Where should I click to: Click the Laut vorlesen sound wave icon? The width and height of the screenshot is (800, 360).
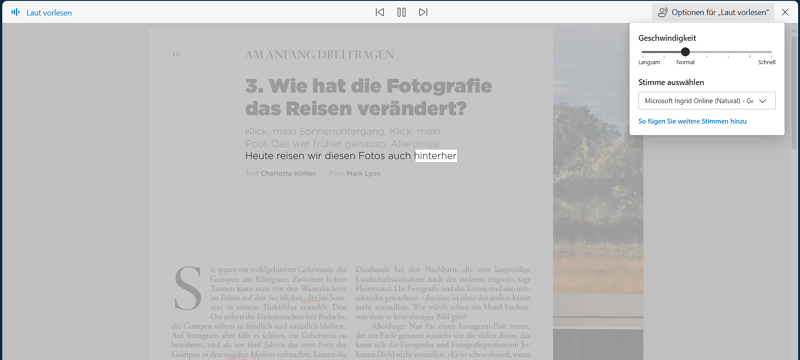15,12
